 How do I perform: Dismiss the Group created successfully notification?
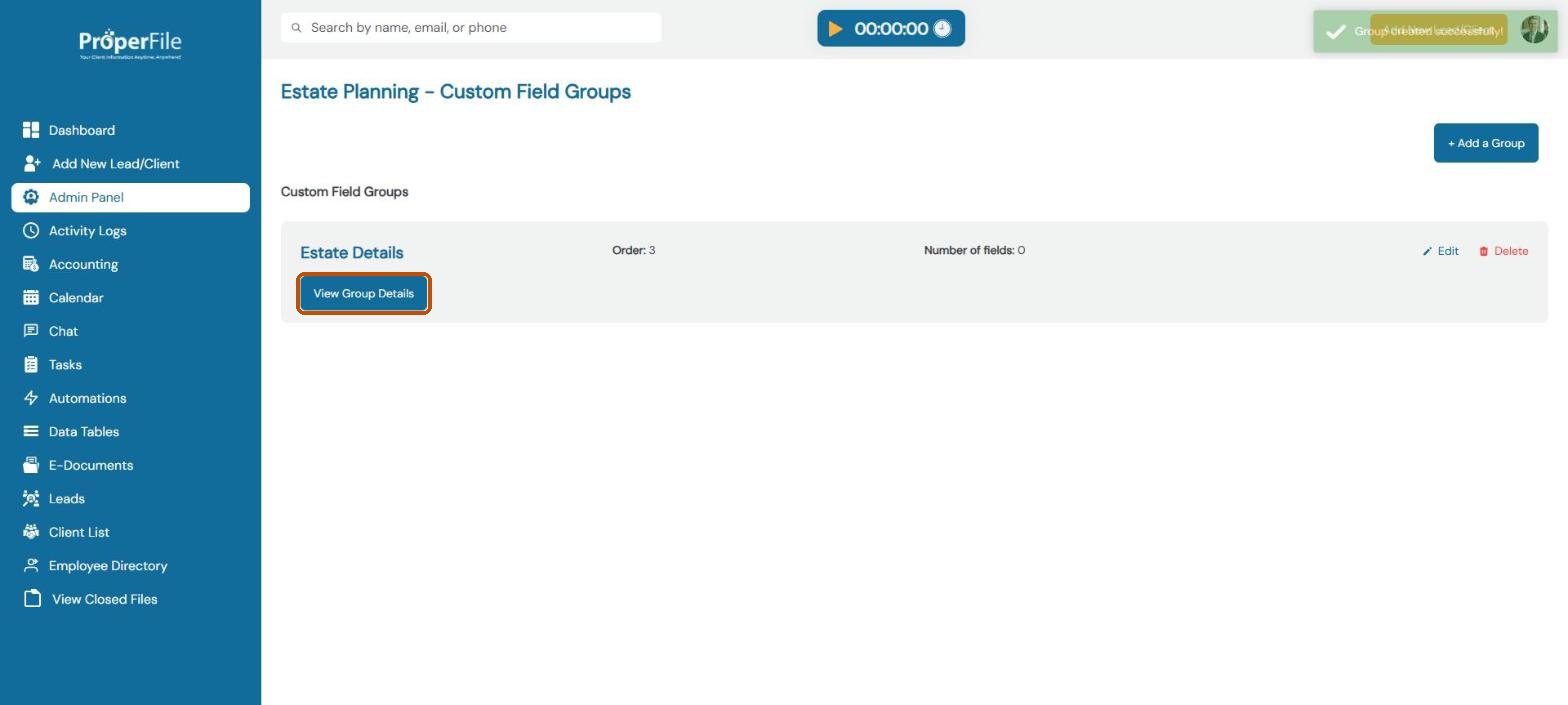click(x=1435, y=31)
